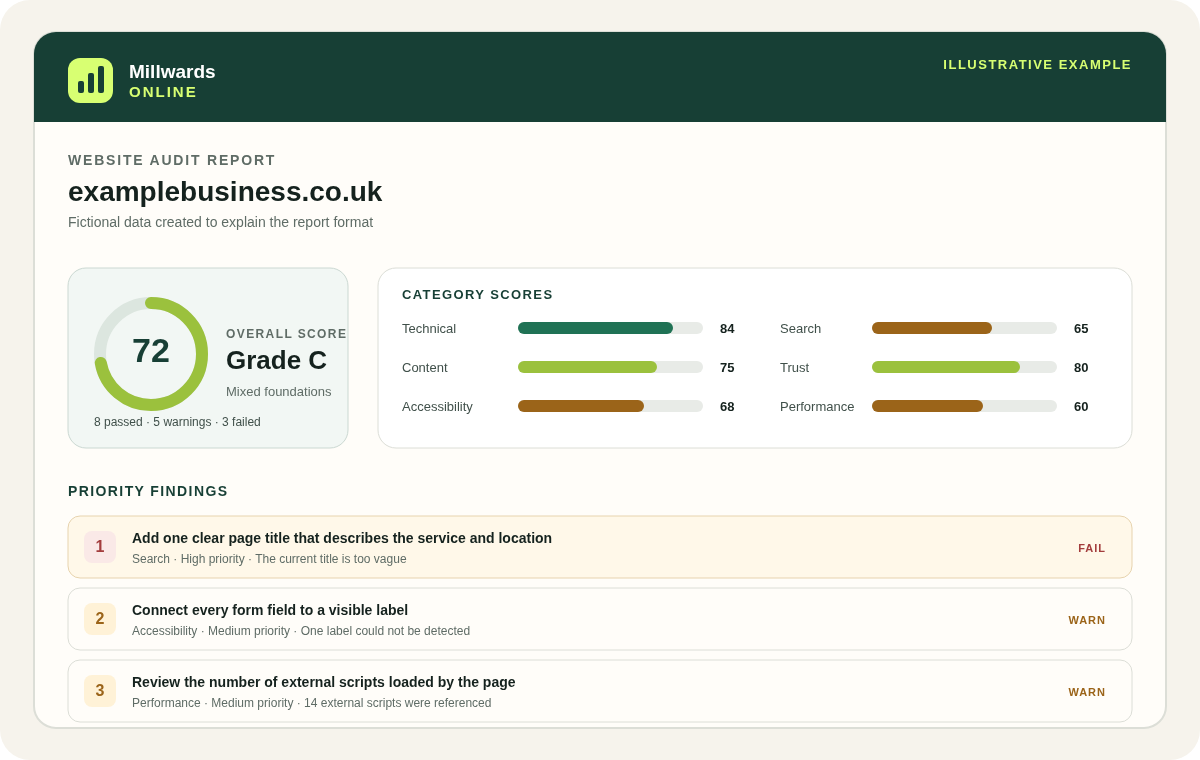Image resolution: width=1200 pixels, height=760 pixels.
Task: Click the Accessibility category label
Action: pos(437,406)
